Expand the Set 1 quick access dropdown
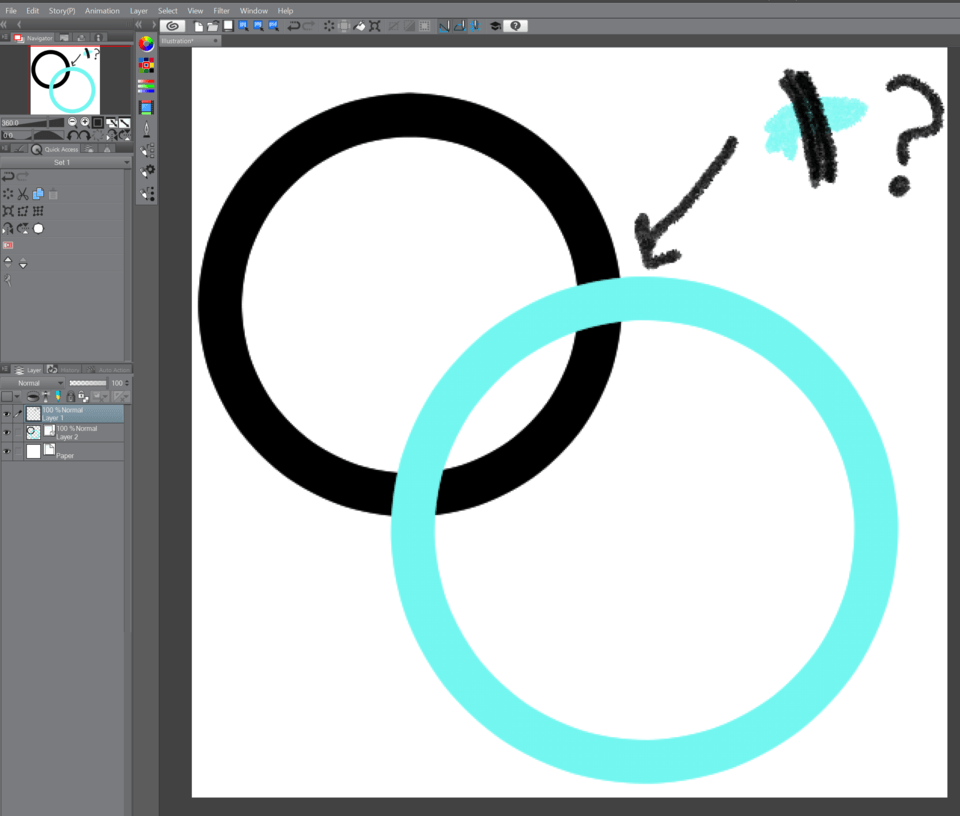 (126, 162)
